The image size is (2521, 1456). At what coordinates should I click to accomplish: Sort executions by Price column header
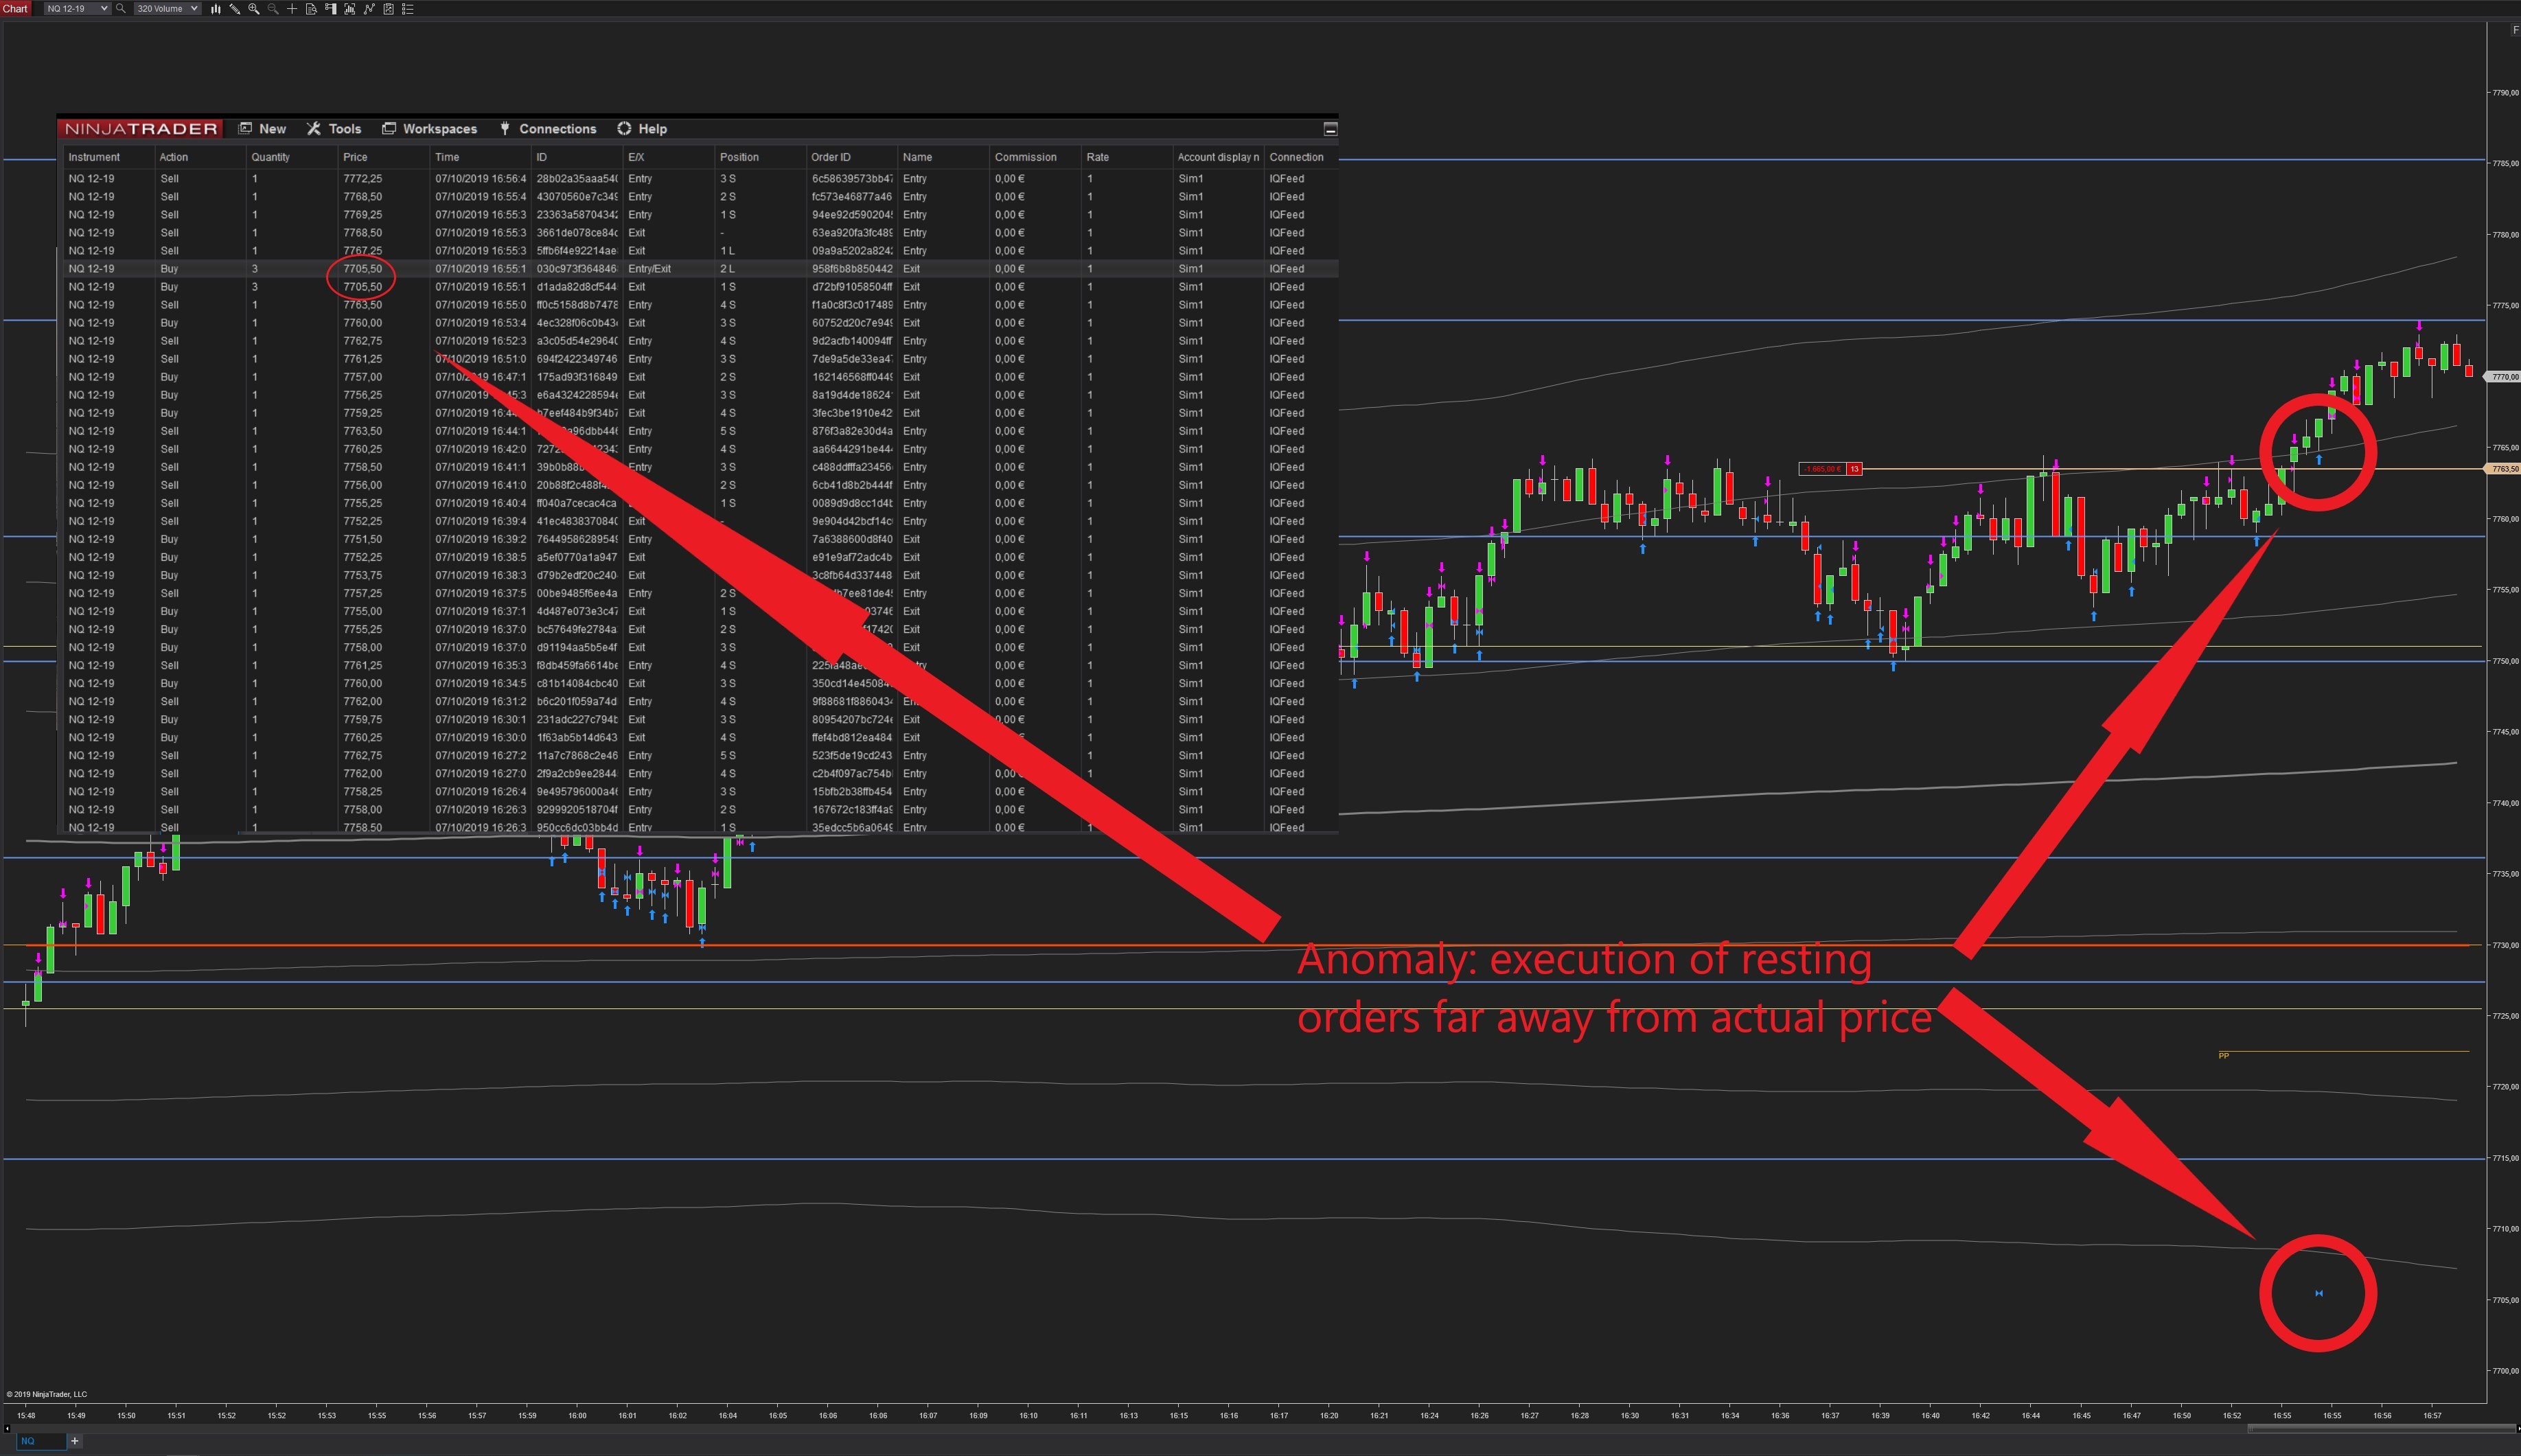coord(355,157)
